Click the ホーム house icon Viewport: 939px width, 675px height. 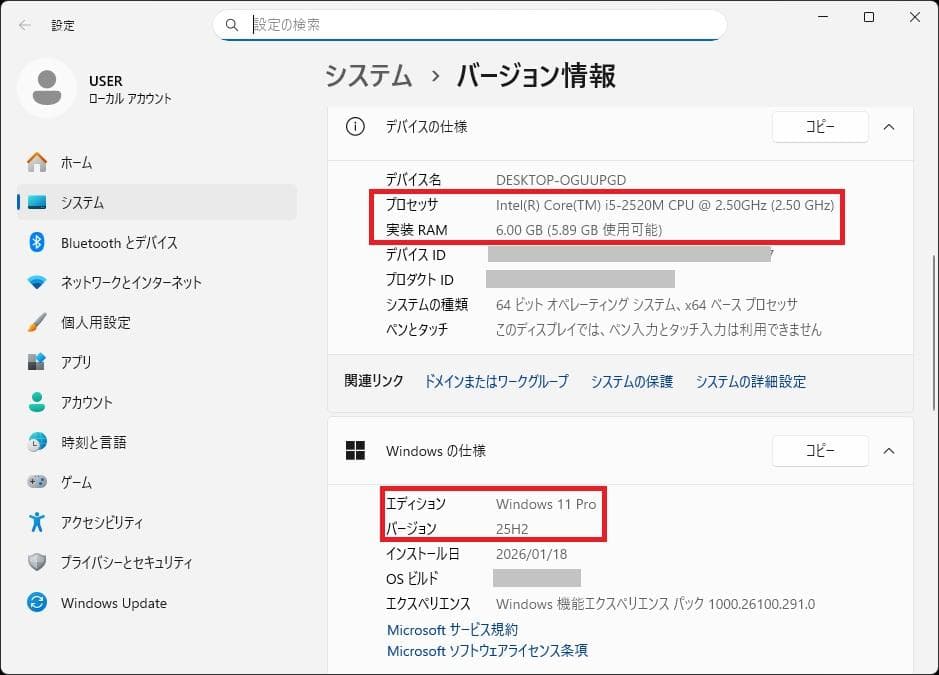(x=37, y=162)
